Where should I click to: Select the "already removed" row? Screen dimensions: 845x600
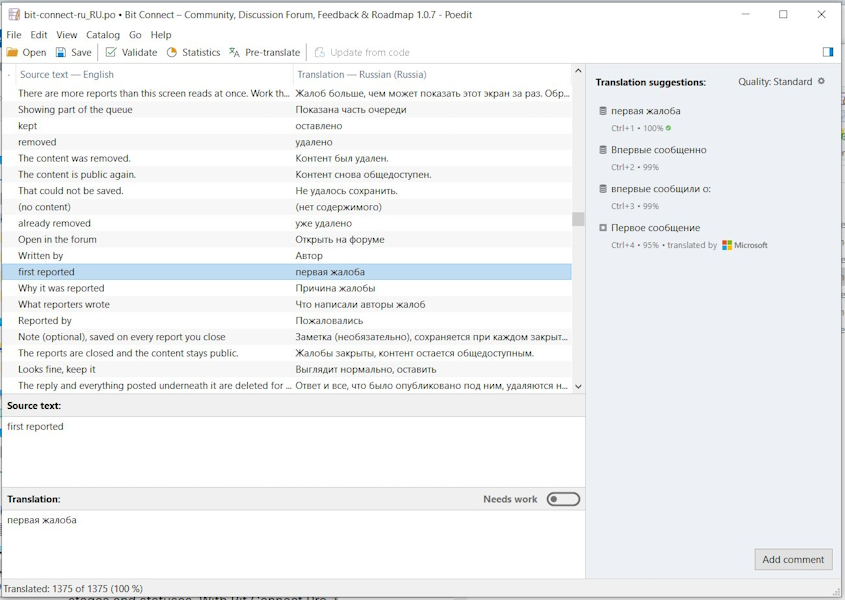(287, 223)
